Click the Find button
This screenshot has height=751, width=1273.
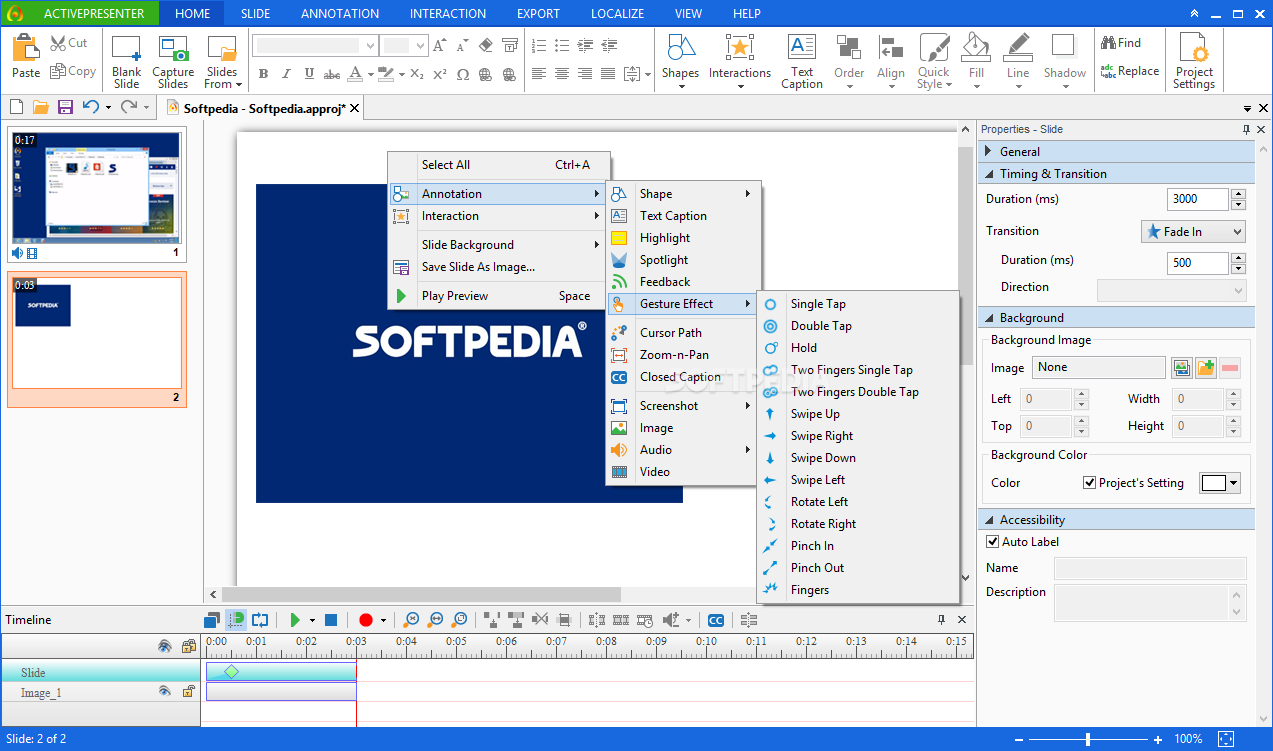point(1121,43)
